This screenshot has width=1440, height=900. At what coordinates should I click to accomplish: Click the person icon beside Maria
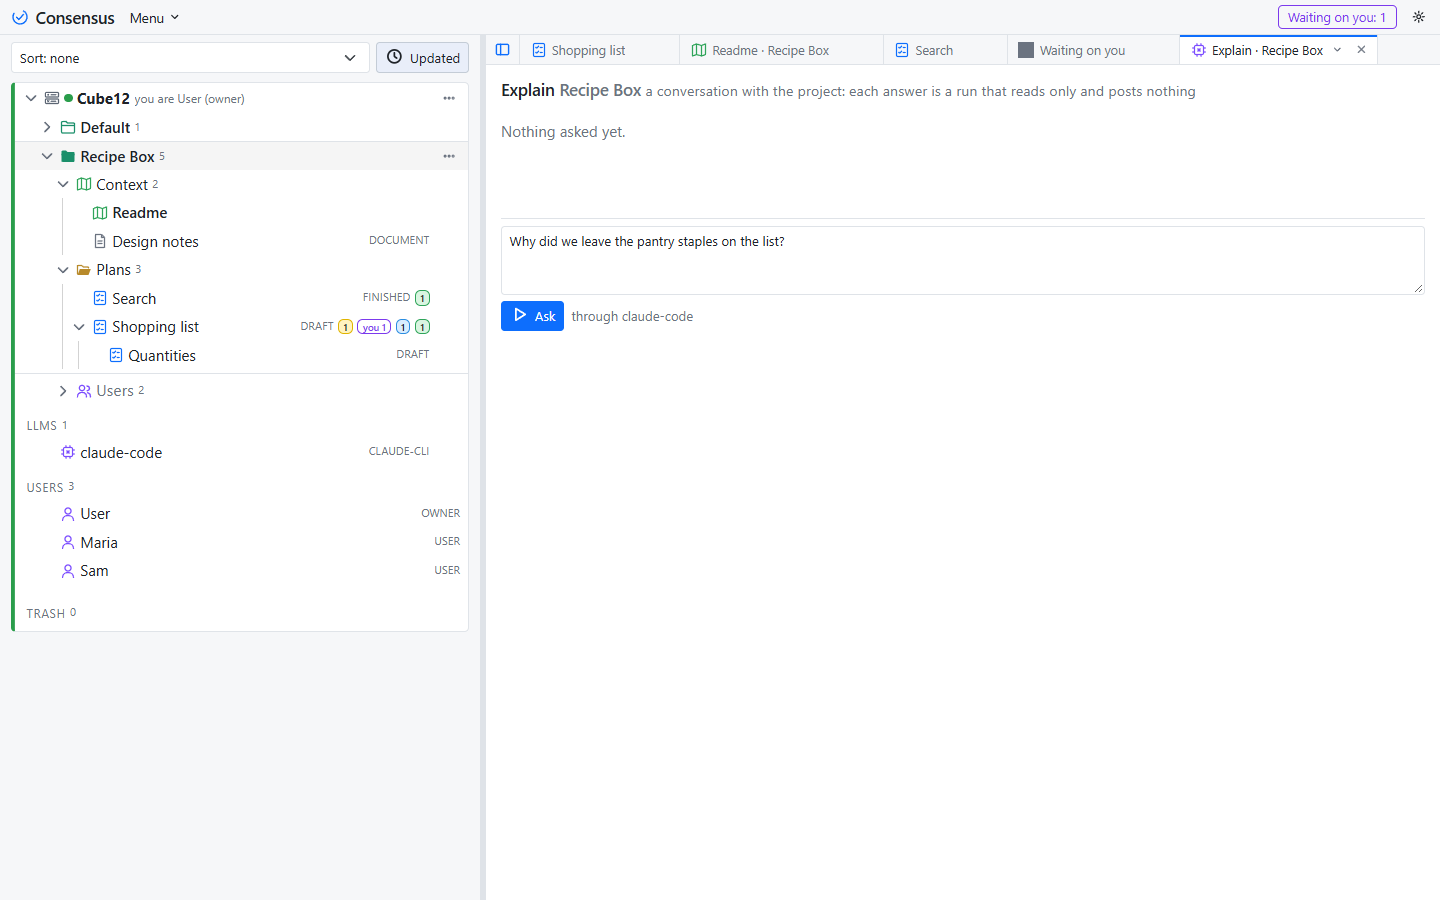tap(68, 542)
